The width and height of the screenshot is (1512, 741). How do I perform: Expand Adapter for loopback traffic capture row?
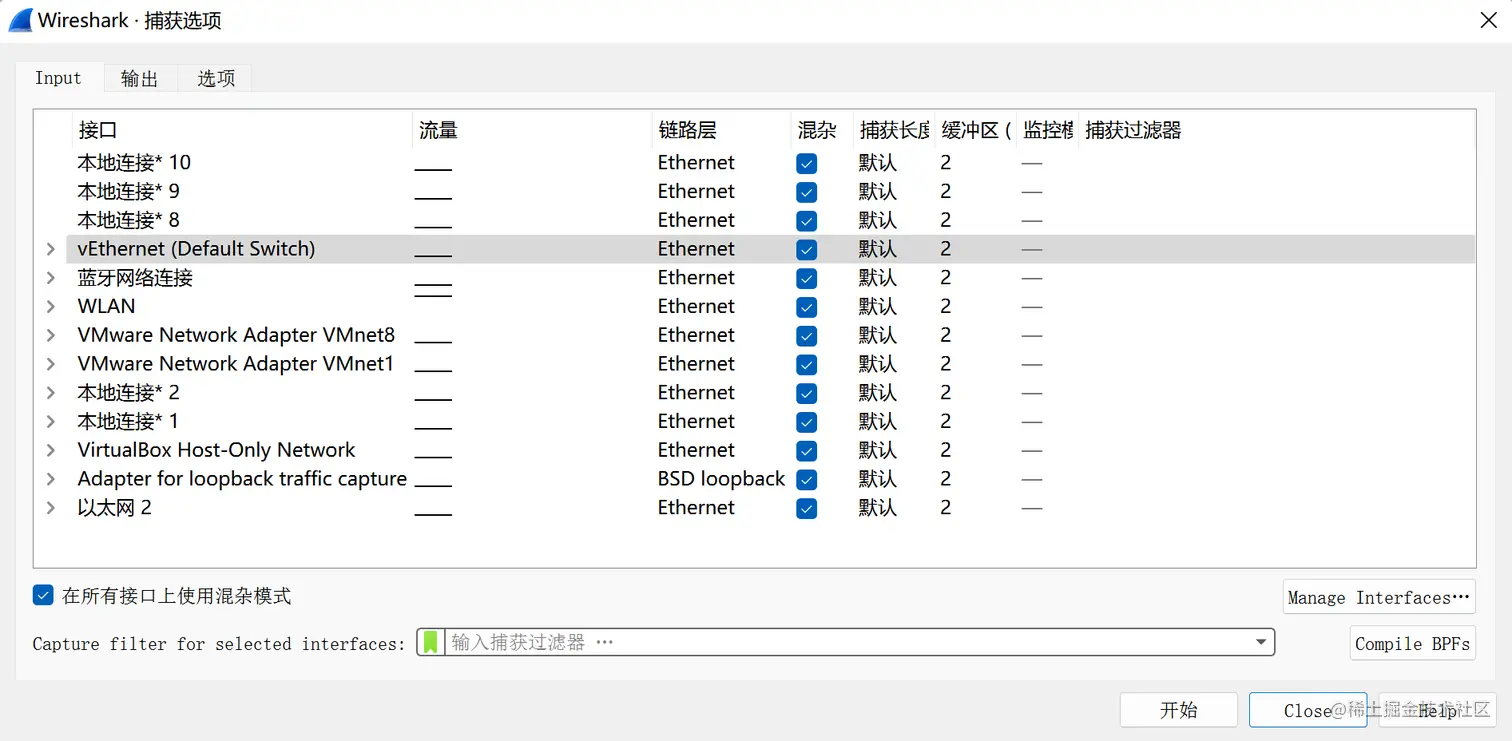(x=51, y=480)
